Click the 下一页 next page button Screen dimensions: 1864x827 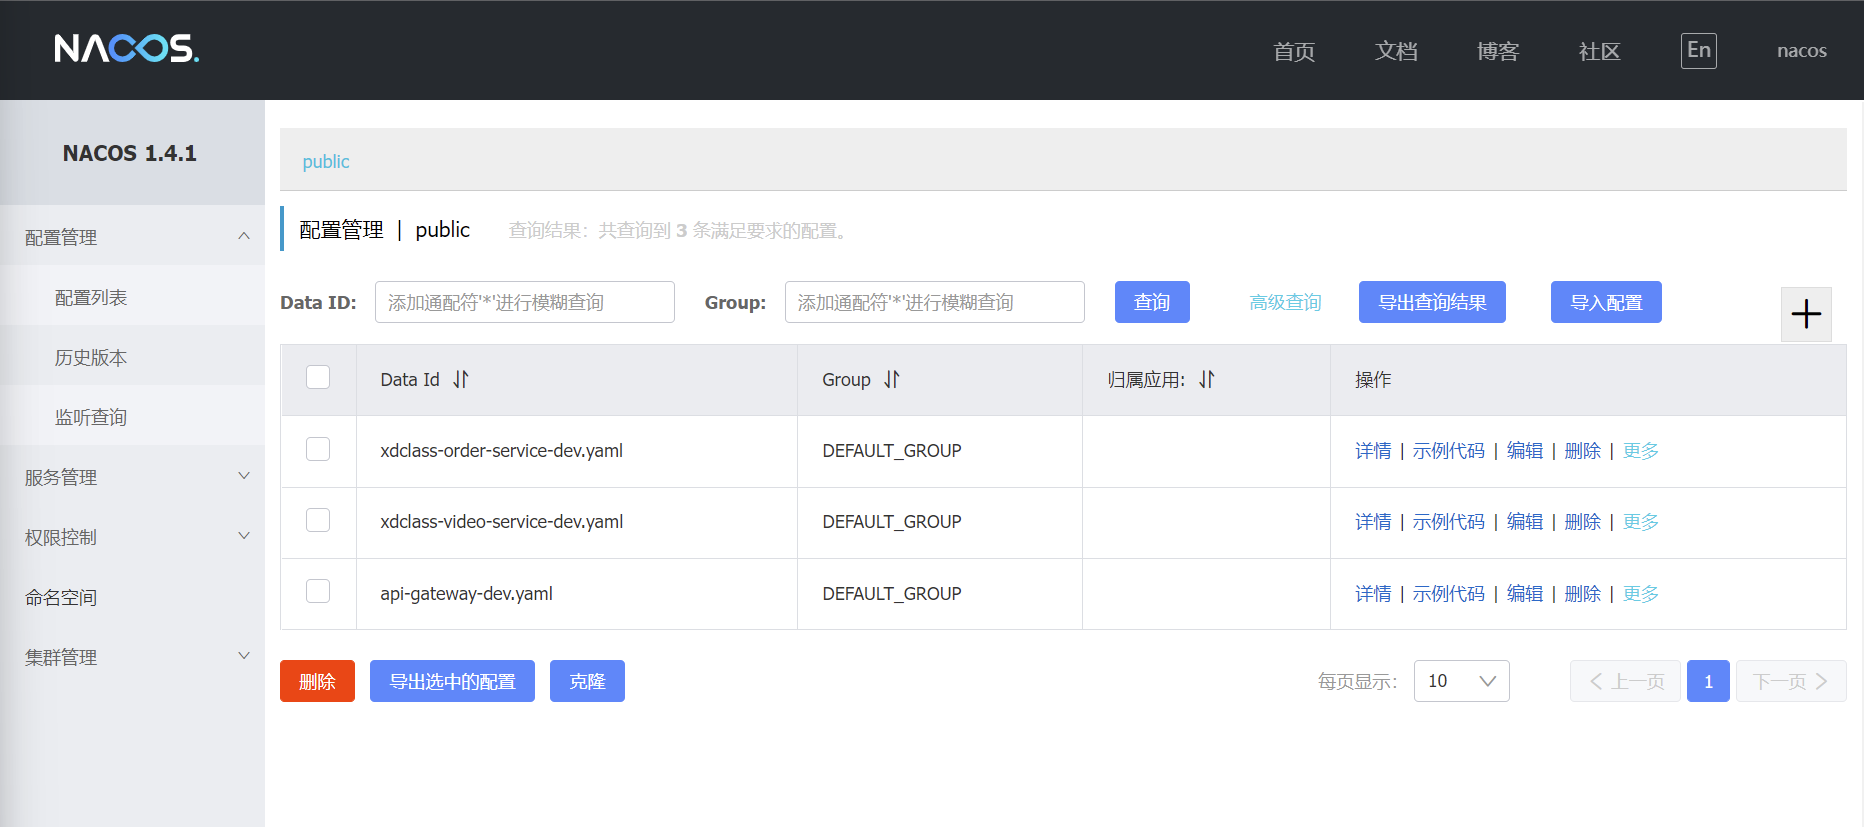tap(1791, 681)
